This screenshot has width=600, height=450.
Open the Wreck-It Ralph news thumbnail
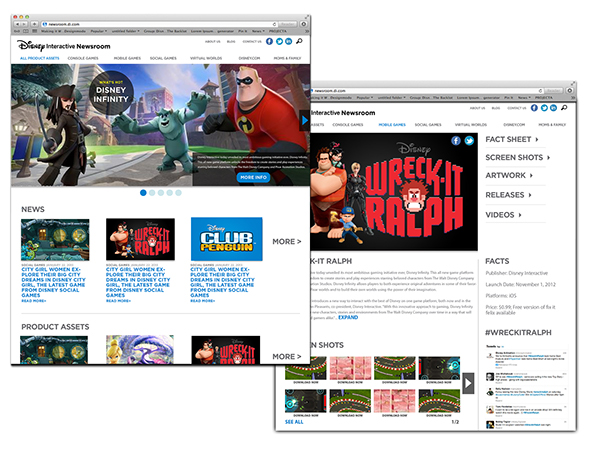(x=140, y=239)
